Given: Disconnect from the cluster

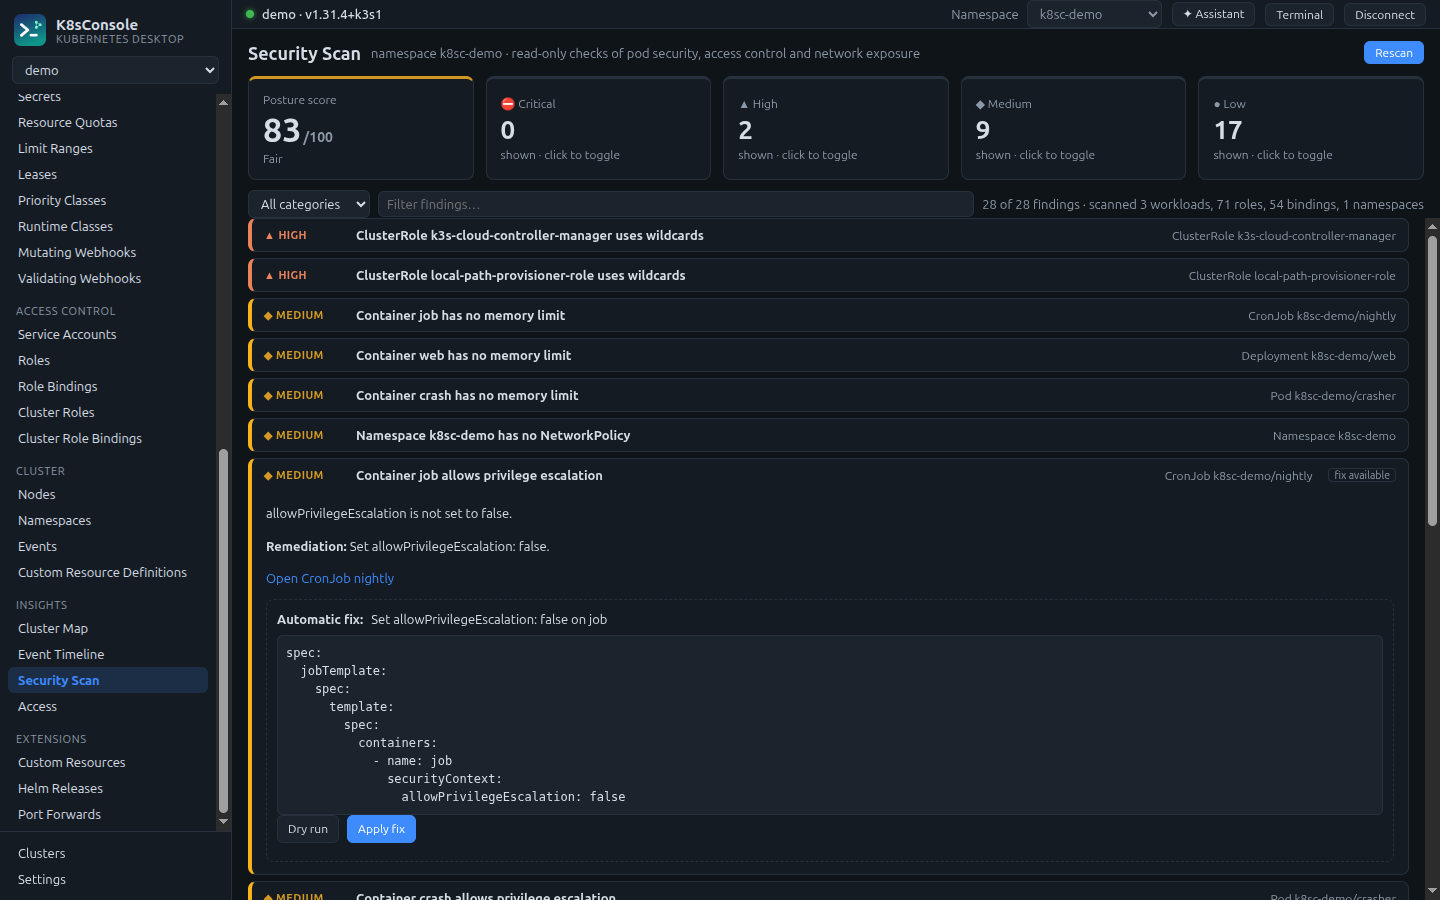Looking at the screenshot, I should [x=1384, y=14].
